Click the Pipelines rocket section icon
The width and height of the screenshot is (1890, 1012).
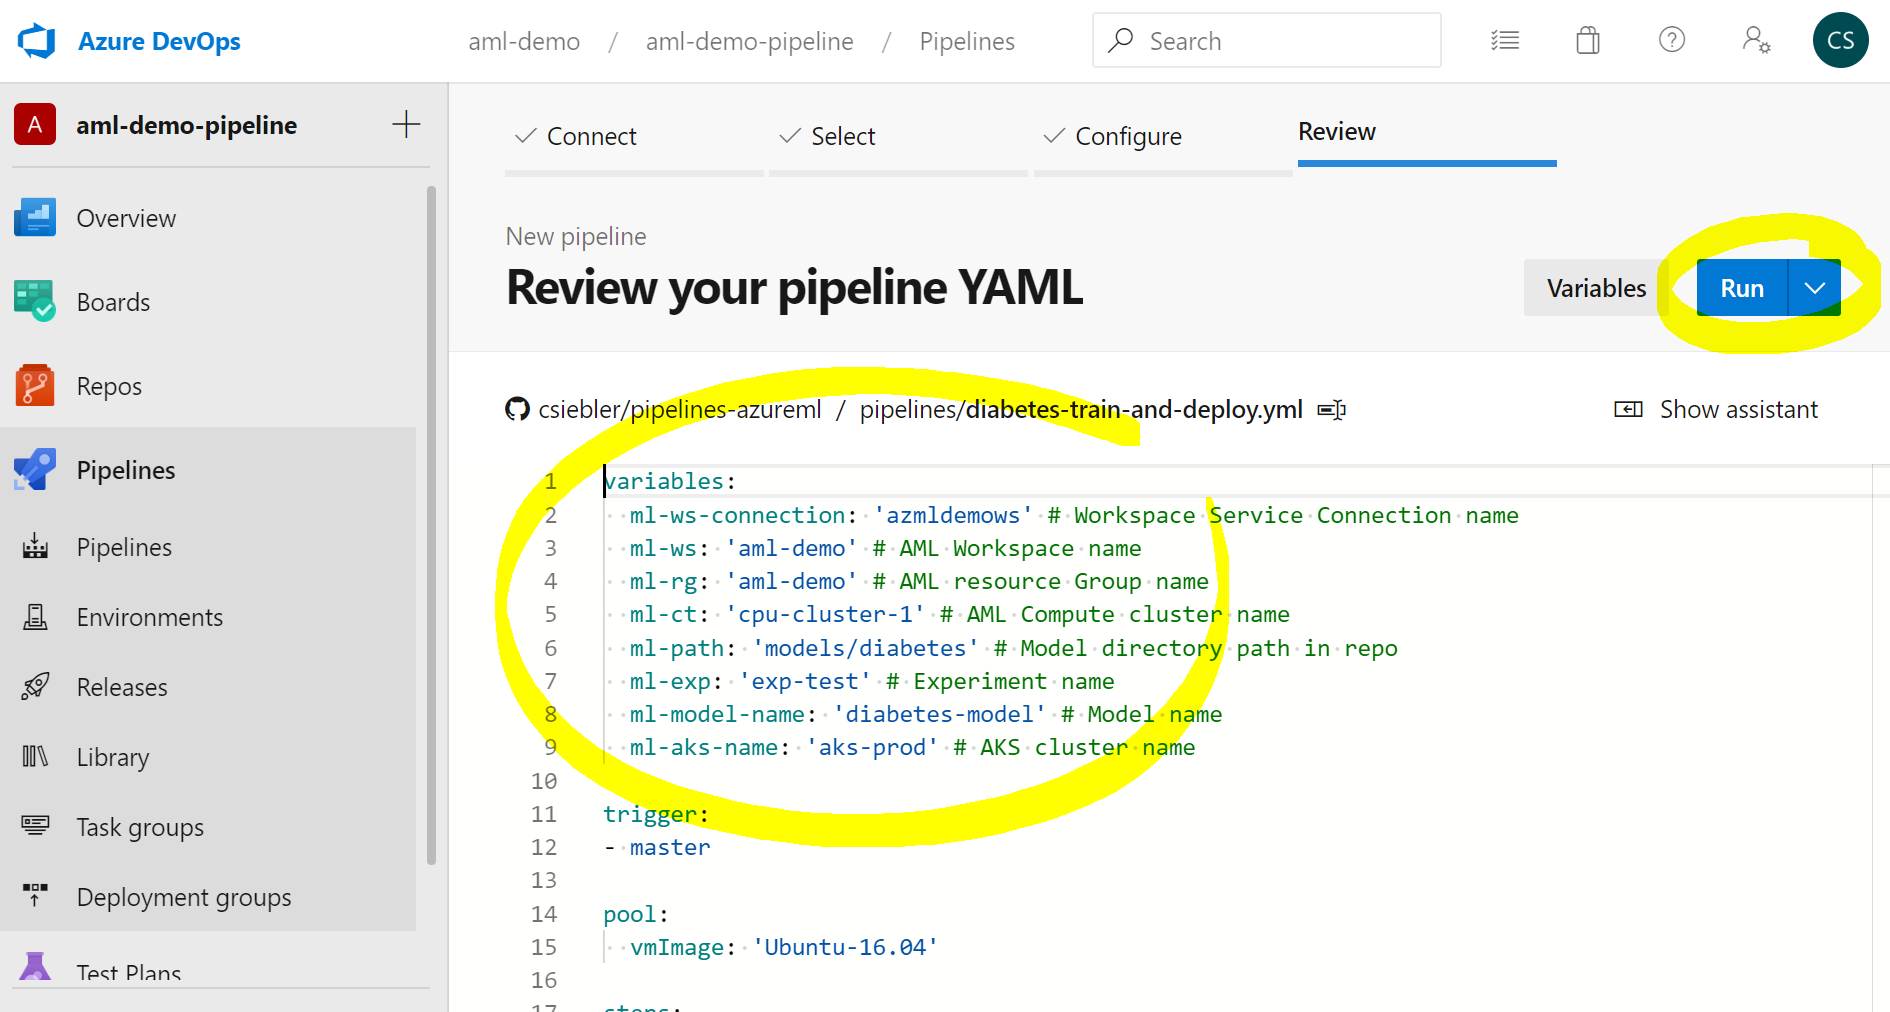coord(35,469)
